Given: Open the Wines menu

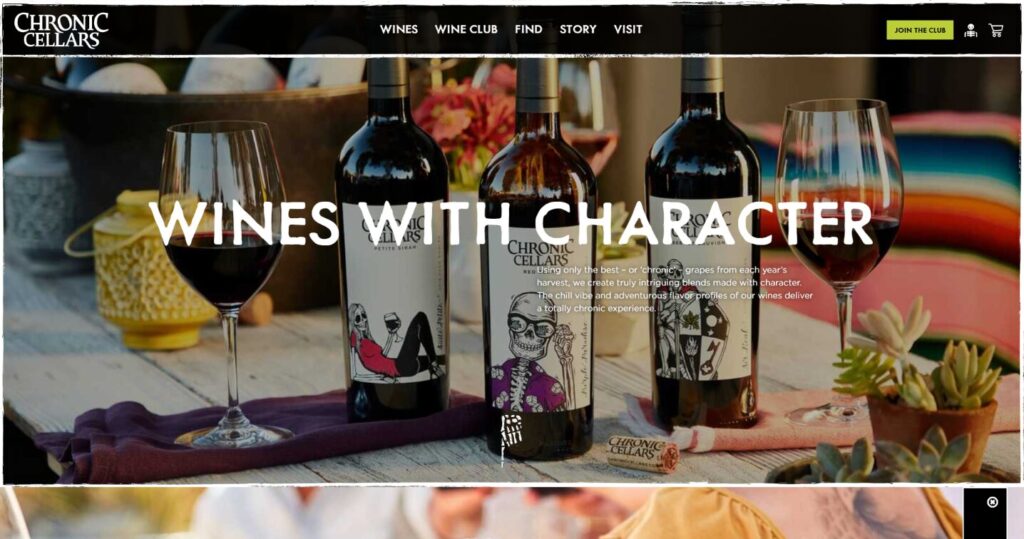Looking at the screenshot, I should [398, 29].
